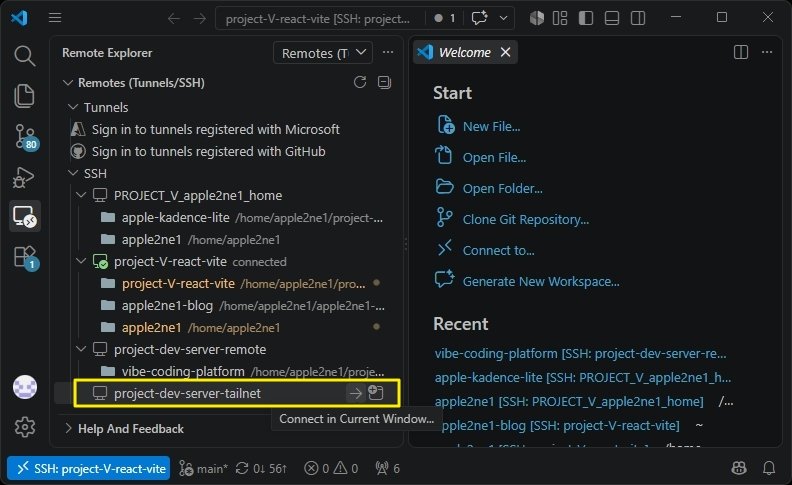
Task: Click the Connect to... link
Action: [498, 250]
